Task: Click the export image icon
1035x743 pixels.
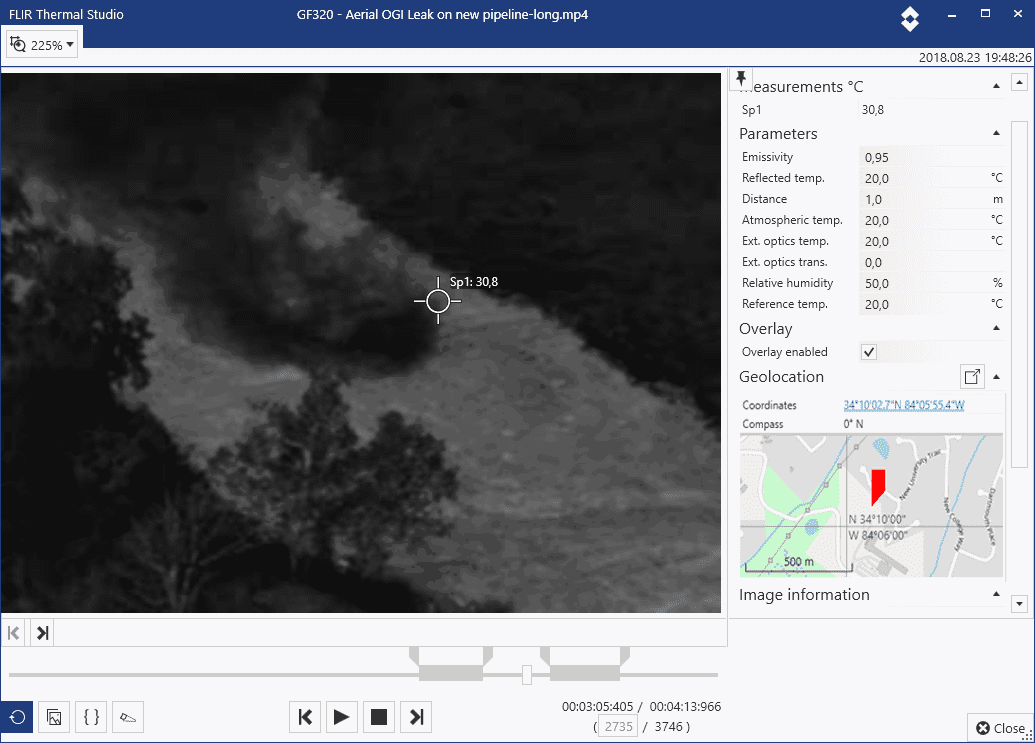Action: [55, 716]
